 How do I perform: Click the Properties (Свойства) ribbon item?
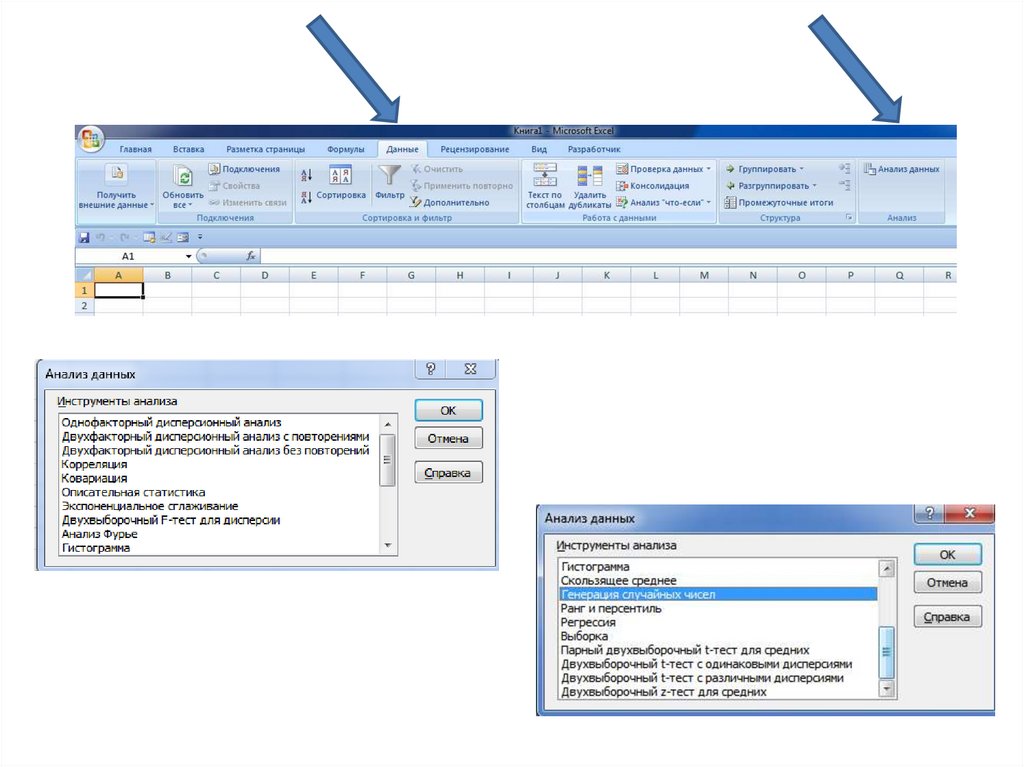[234, 186]
